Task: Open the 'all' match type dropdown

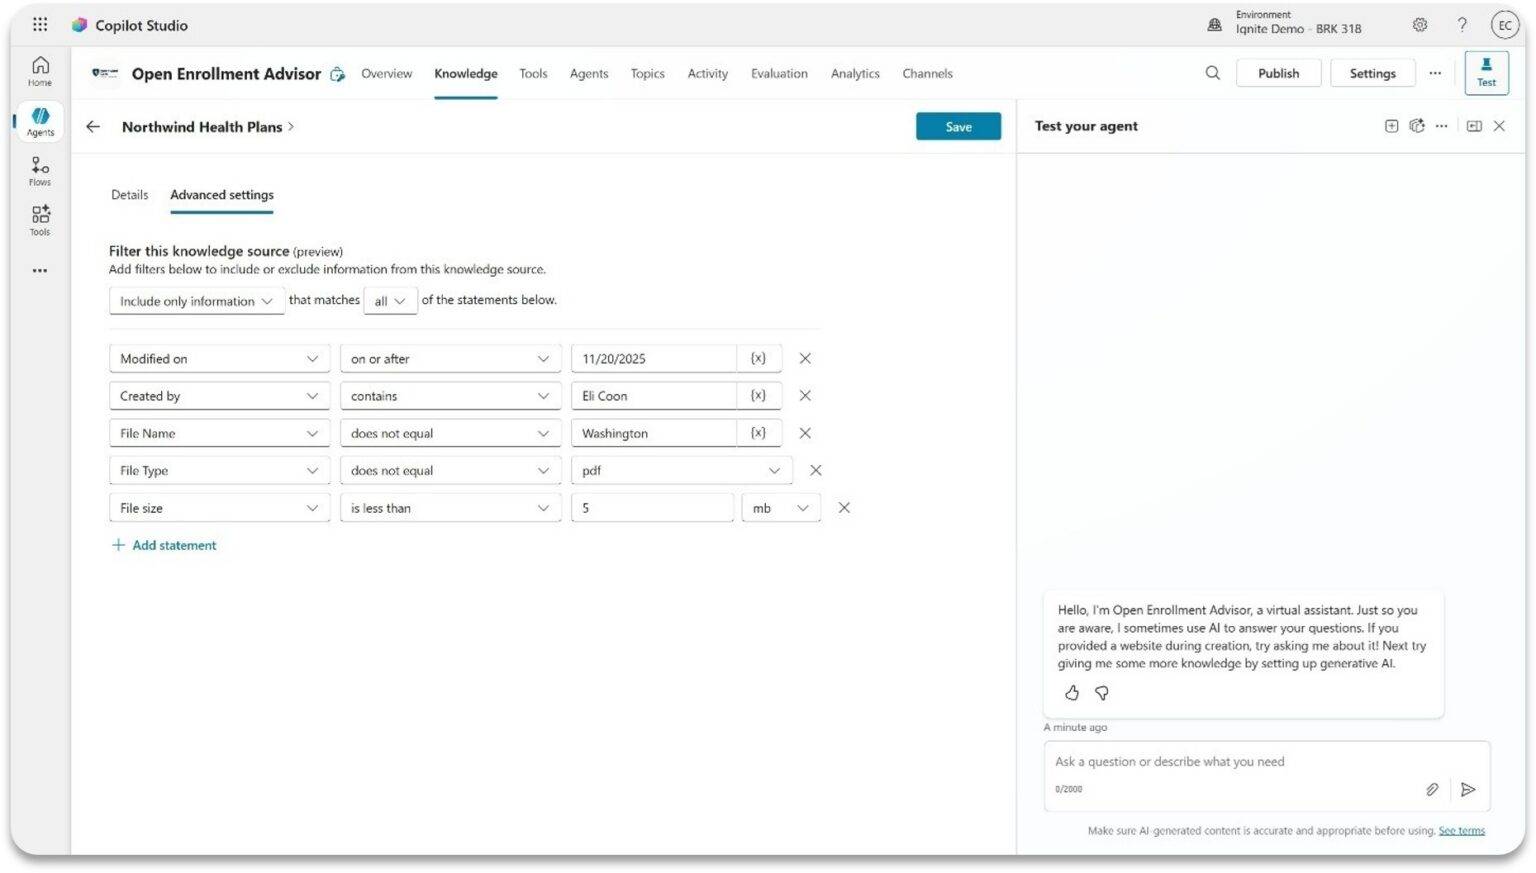Action: (x=390, y=301)
